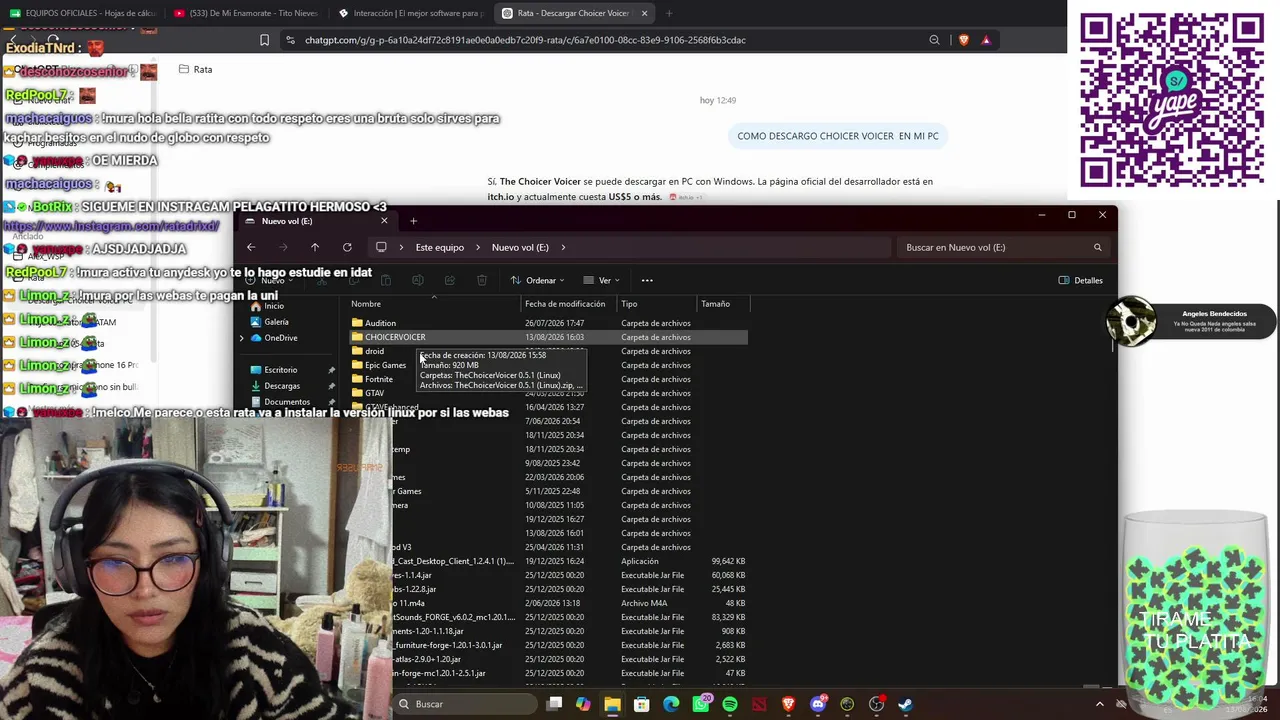Open the Rata GPT header in ChatGPT

(195, 69)
